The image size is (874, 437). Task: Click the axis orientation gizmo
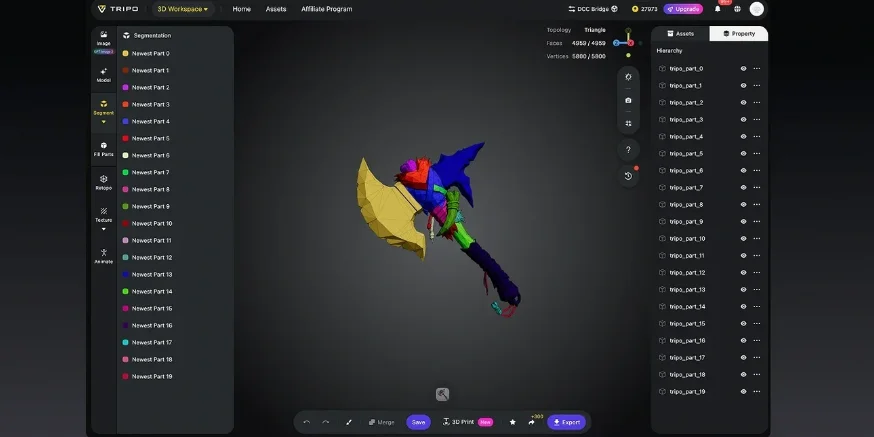(628, 42)
